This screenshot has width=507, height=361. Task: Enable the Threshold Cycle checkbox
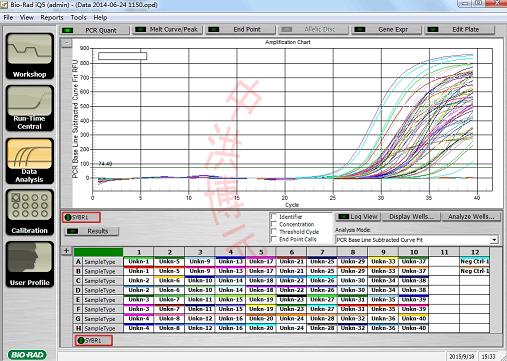coord(274,231)
